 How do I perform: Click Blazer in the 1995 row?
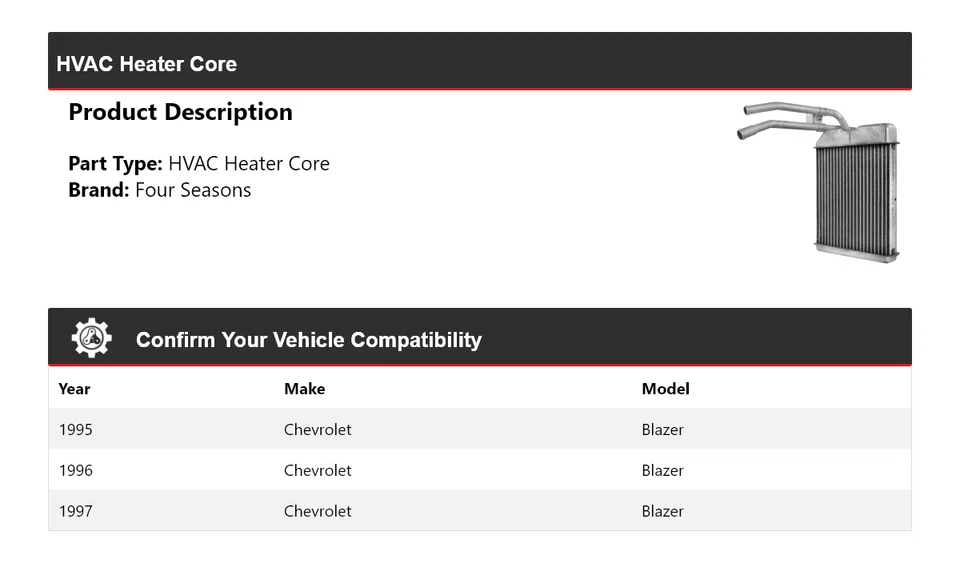click(x=662, y=430)
